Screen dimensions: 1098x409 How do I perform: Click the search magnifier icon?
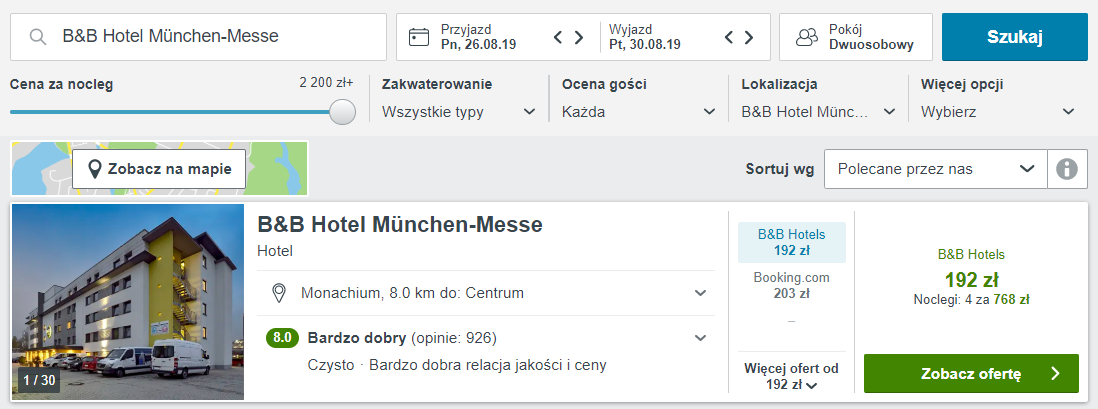pyautogui.click(x=38, y=37)
